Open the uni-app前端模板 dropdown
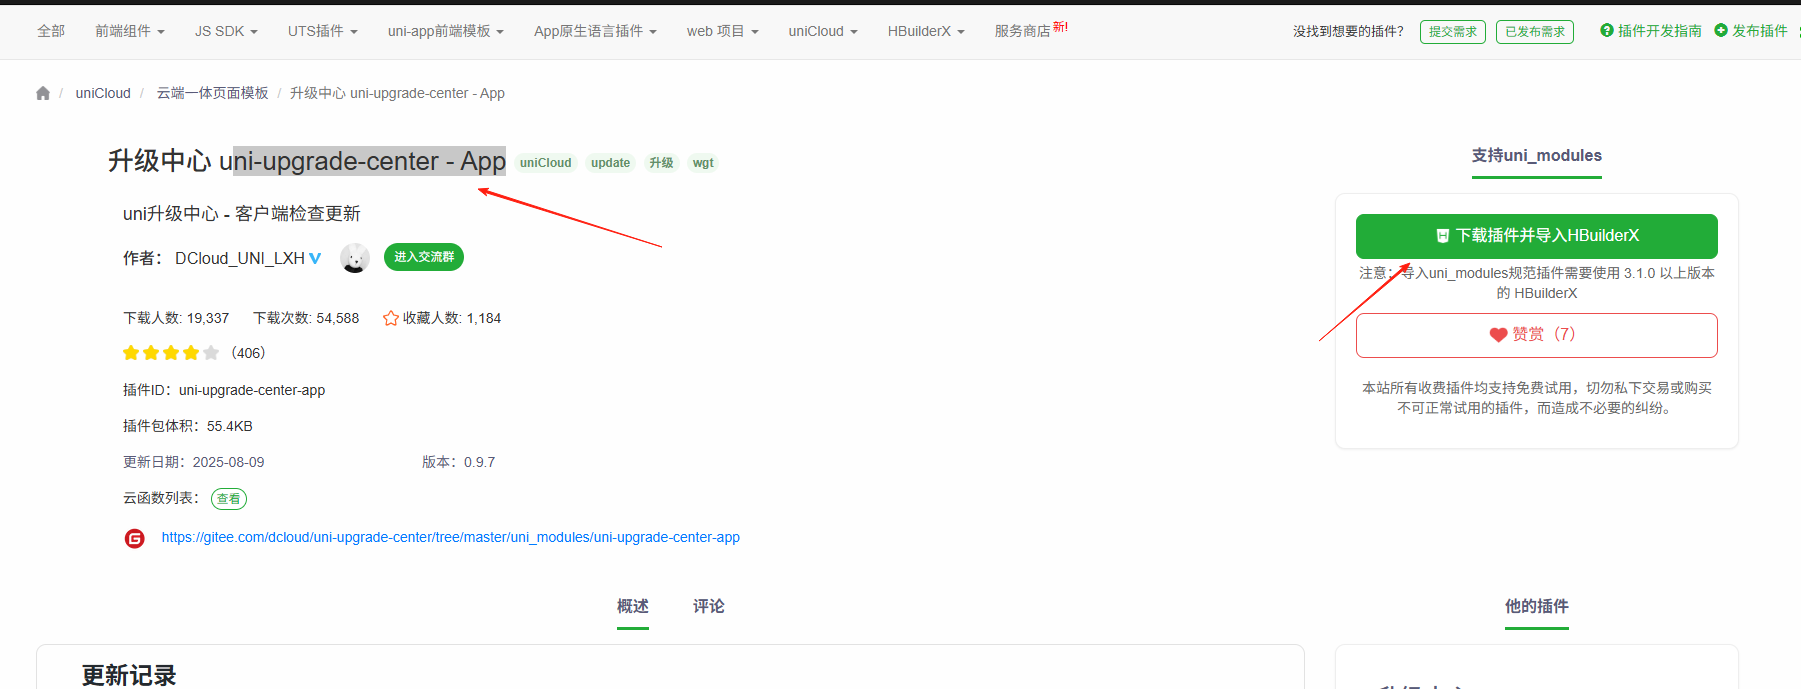 (446, 31)
